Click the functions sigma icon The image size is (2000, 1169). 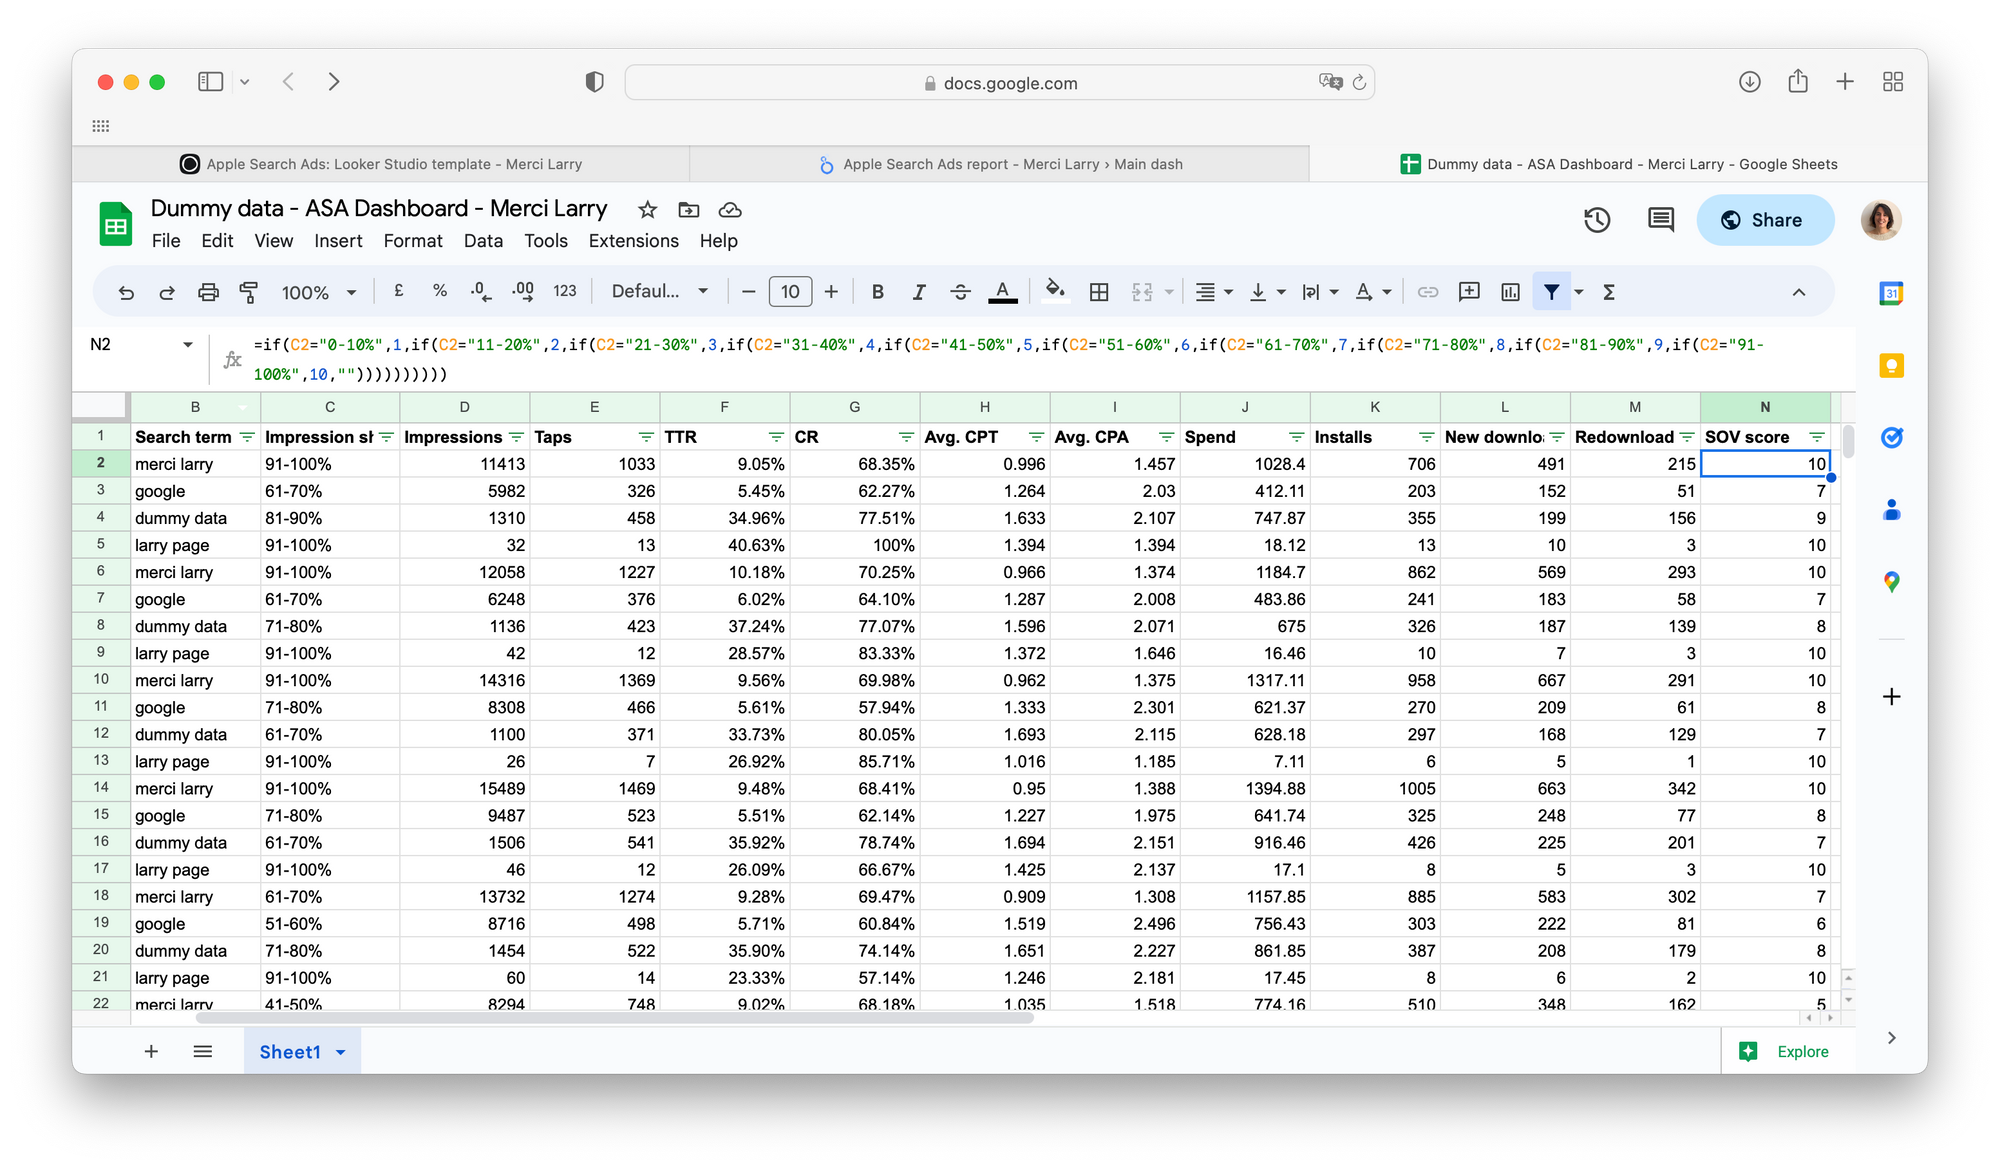tap(1609, 292)
